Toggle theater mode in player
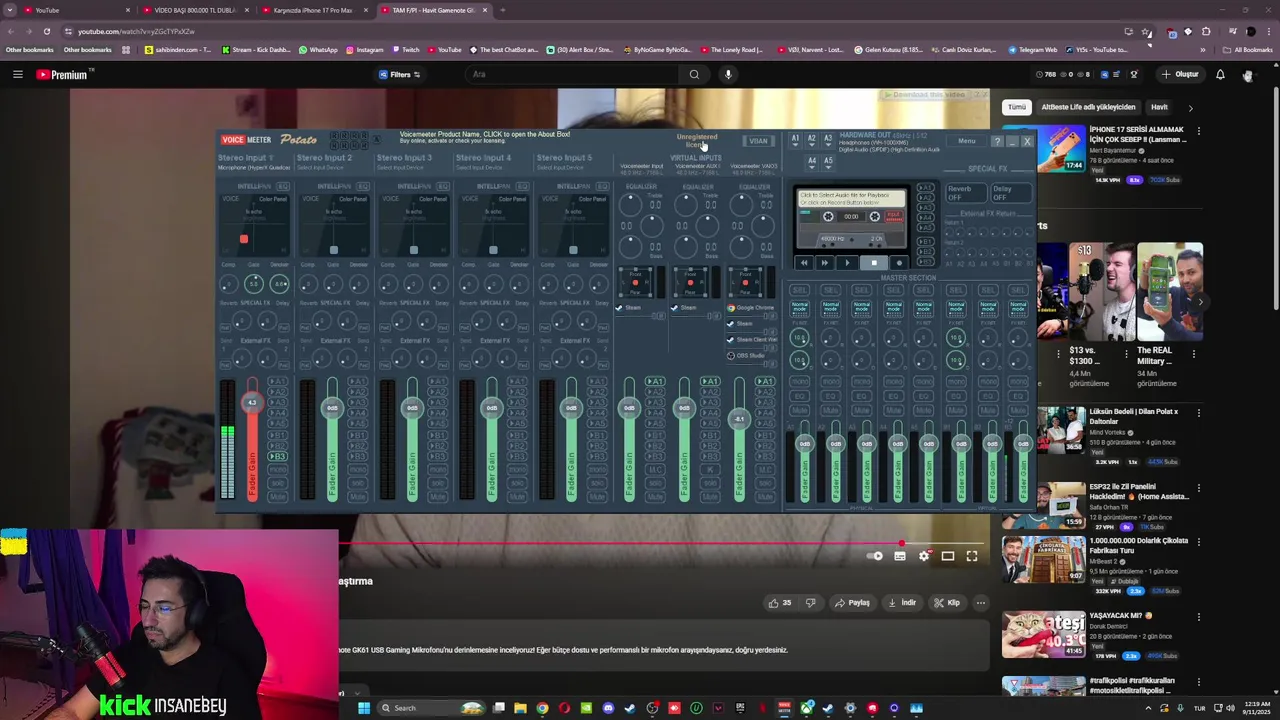Image resolution: width=1280 pixels, height=720 pixels. pos(947,556)
